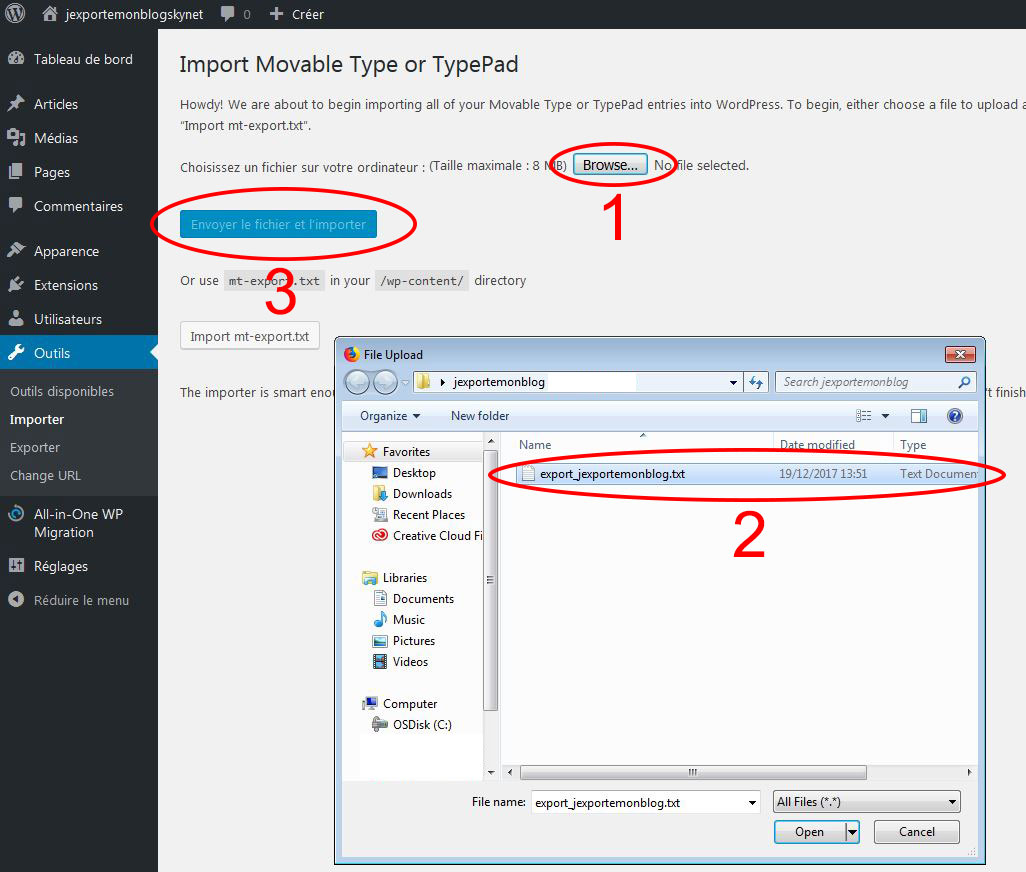1026x872 pixels.
Task: Click New folder in the dialog toolbar
Action: pos(480,415)
